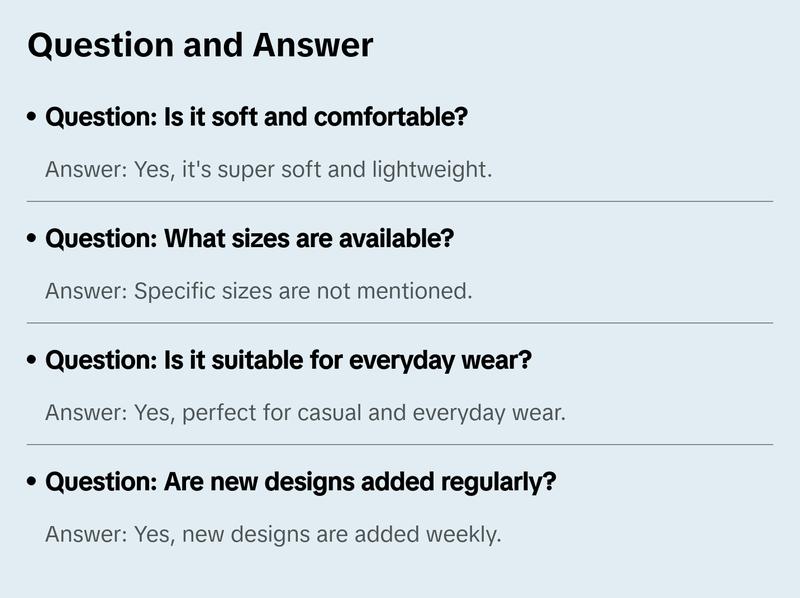Click the bullet before the soft and comfortable question
800x598 pixels.
33,118
